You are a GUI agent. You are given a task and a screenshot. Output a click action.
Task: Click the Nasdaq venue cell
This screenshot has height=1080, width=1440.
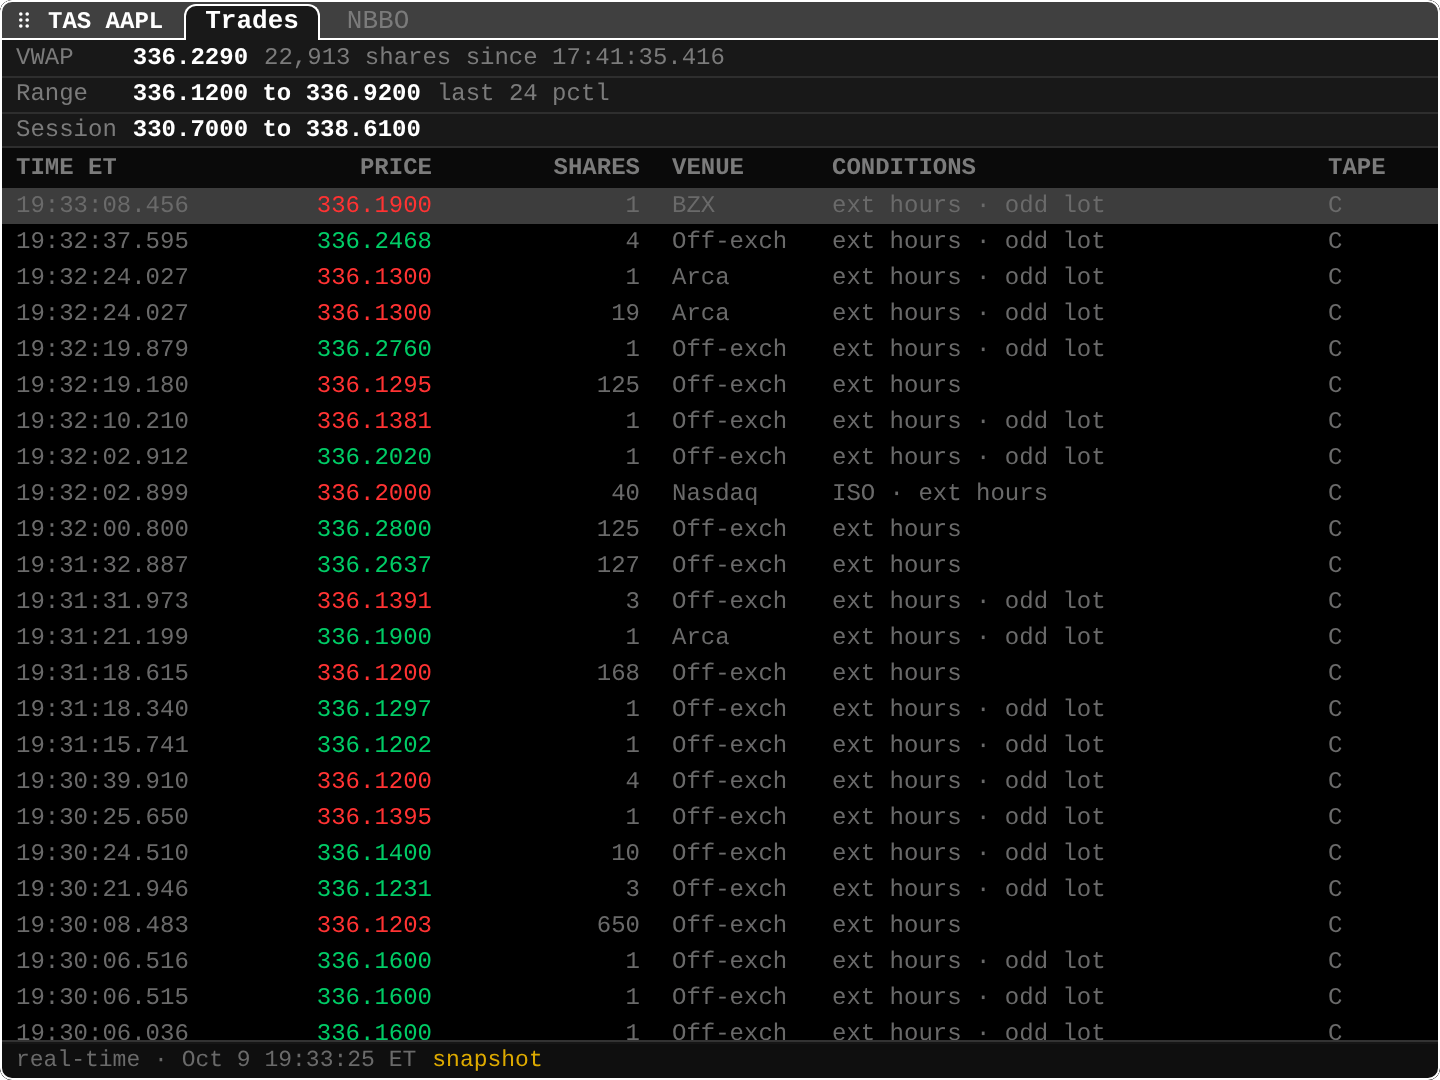point(715,493)
